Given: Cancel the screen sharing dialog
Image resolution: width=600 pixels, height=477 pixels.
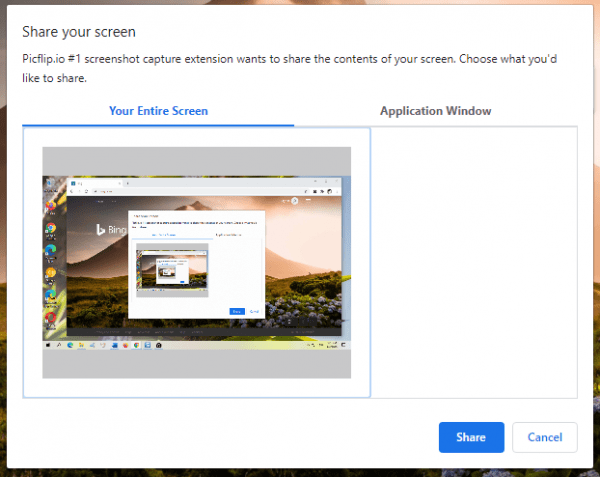Looking at the screenshot, I should tap(545, 437).
